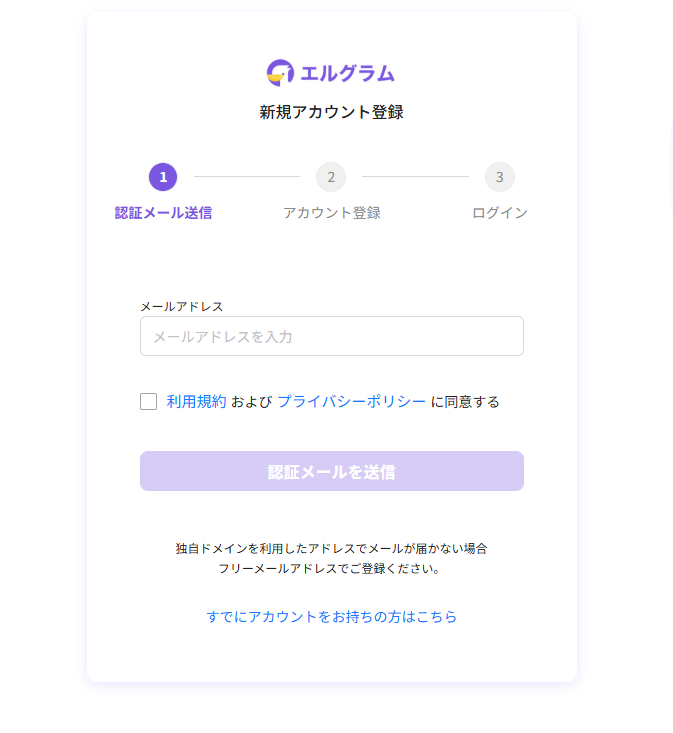The height and width of the screenshot is (733, 673).
Task: Click the 認証メール送信 step label
Action: click(x=163, y=213)
